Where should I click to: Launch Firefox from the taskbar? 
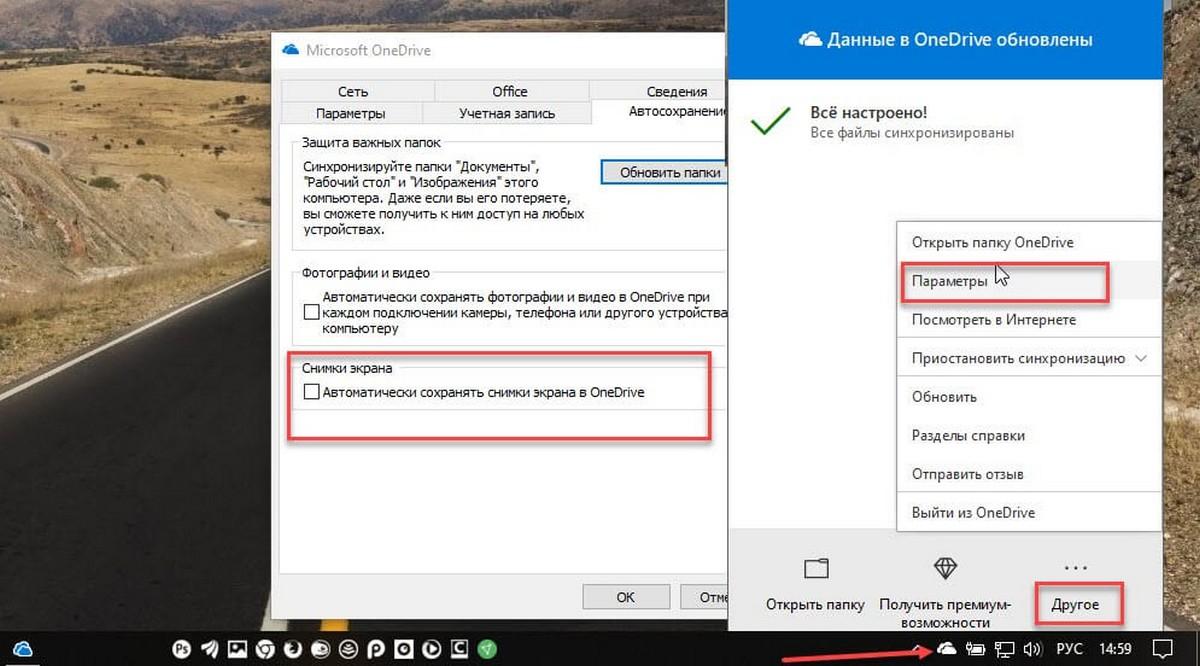tap(293, 649)
